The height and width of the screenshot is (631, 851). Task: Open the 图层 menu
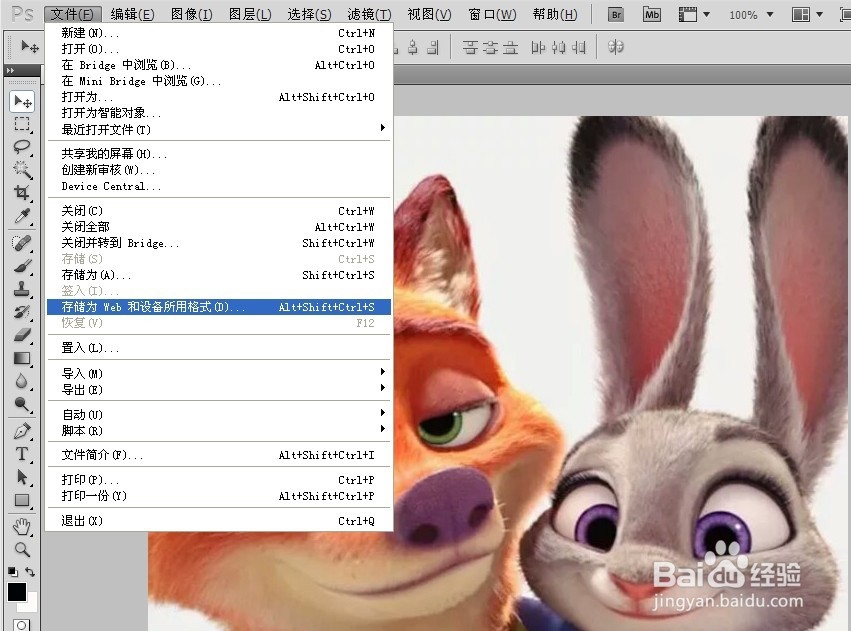coord(250,15)
